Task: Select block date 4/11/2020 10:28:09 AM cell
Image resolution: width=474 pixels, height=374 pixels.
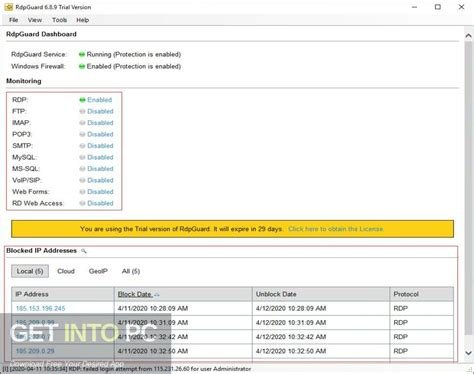Action: pos(183,308)
